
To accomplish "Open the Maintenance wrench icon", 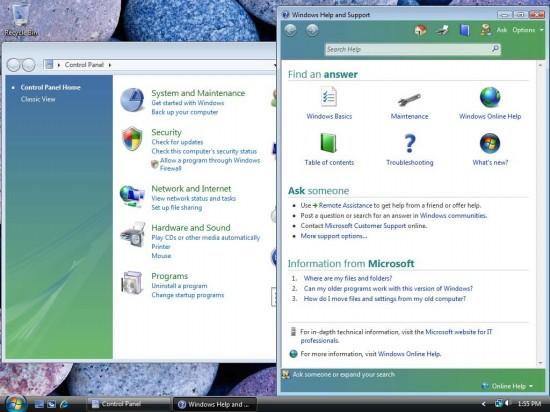I will click(x=409, y=100).
